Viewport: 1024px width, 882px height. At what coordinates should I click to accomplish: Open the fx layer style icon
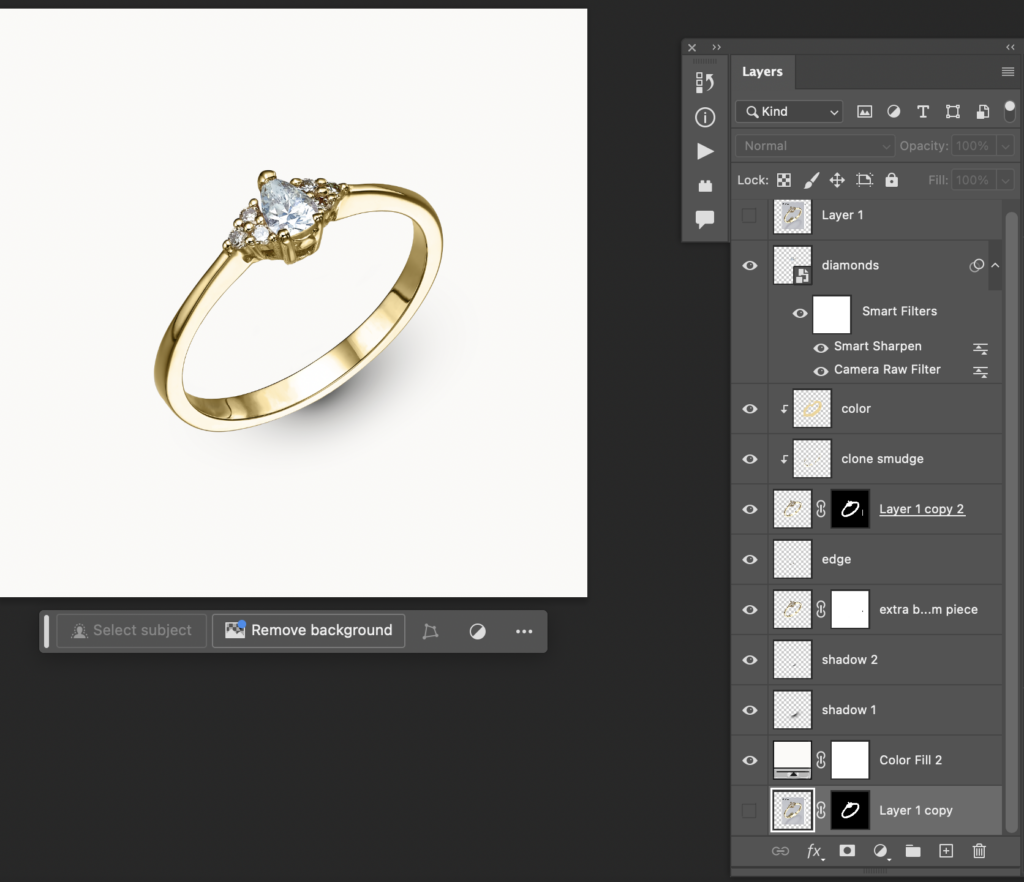point(815,852)
